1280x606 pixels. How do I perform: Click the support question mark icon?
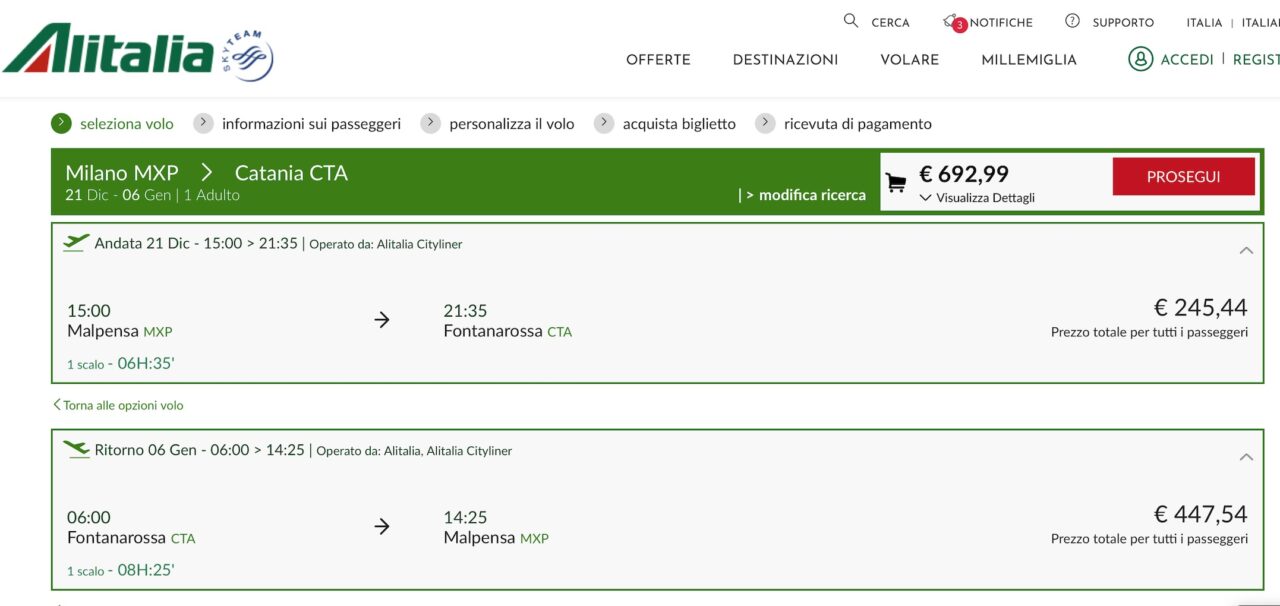(1072, 20)
